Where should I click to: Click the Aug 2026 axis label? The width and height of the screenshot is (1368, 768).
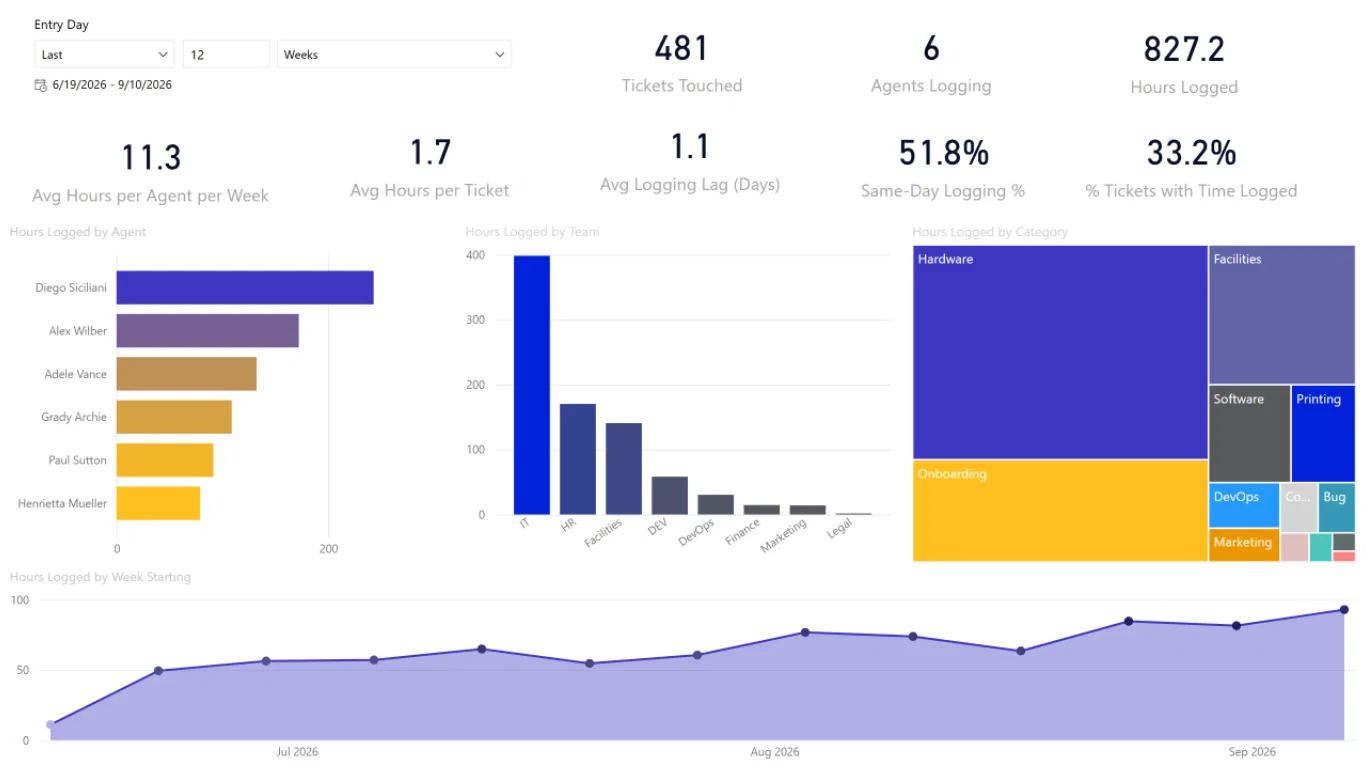point(774,752)
